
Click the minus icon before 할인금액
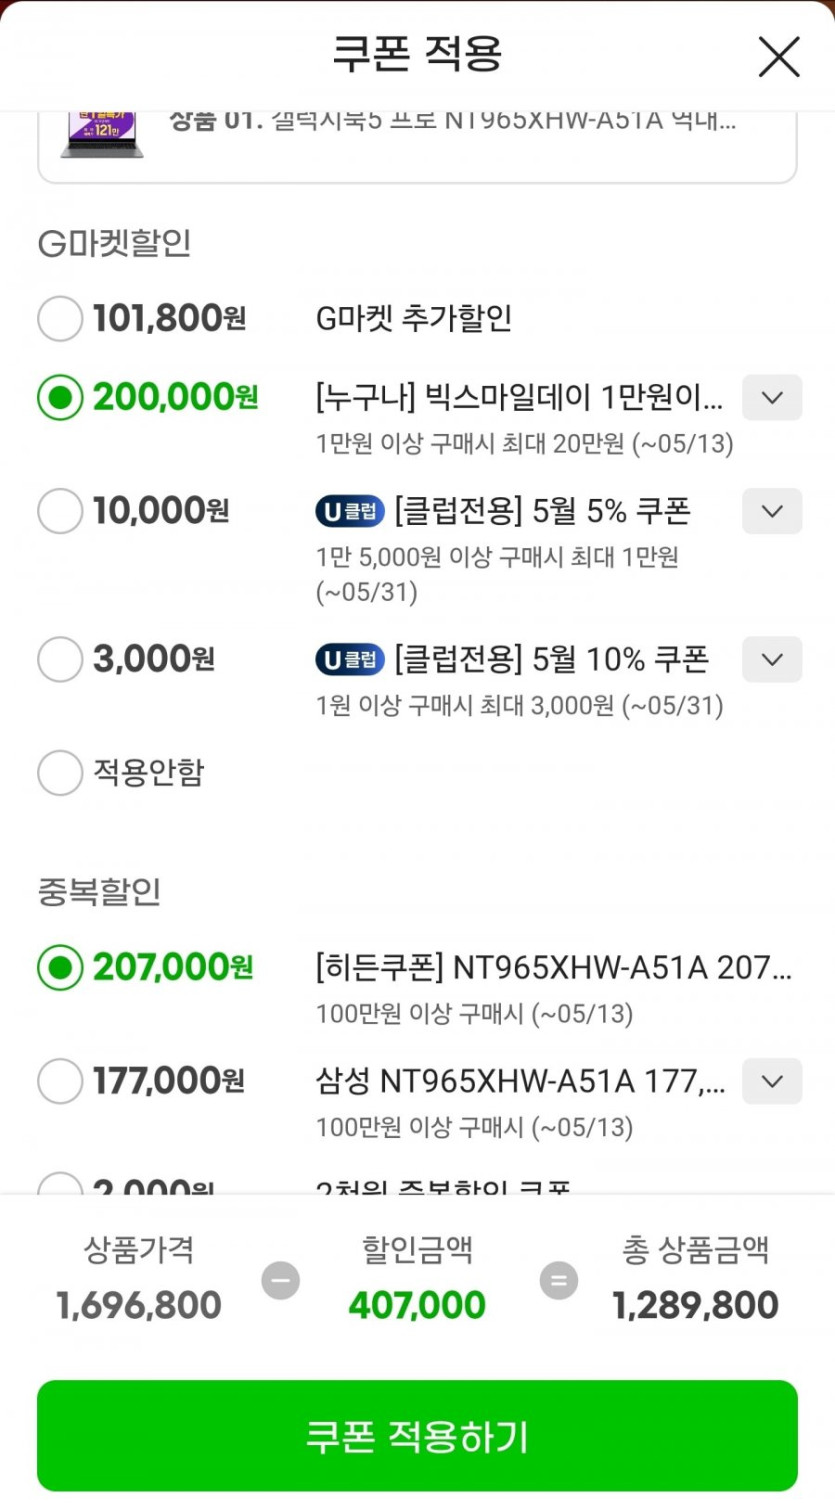pos(280,1280)
